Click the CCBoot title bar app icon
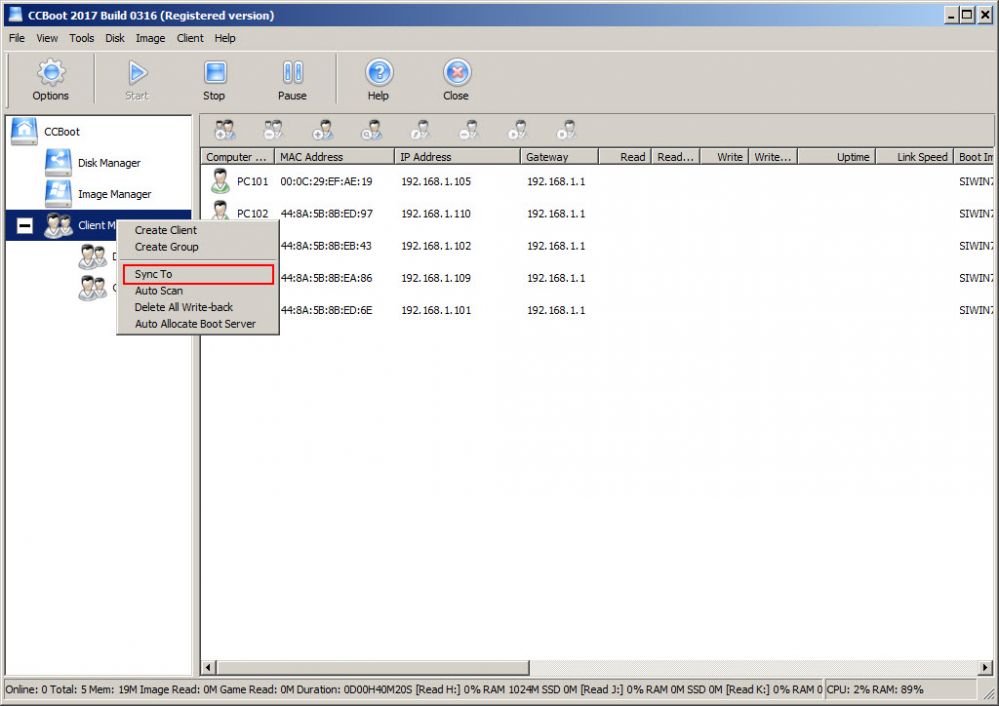 click(14, 14)
